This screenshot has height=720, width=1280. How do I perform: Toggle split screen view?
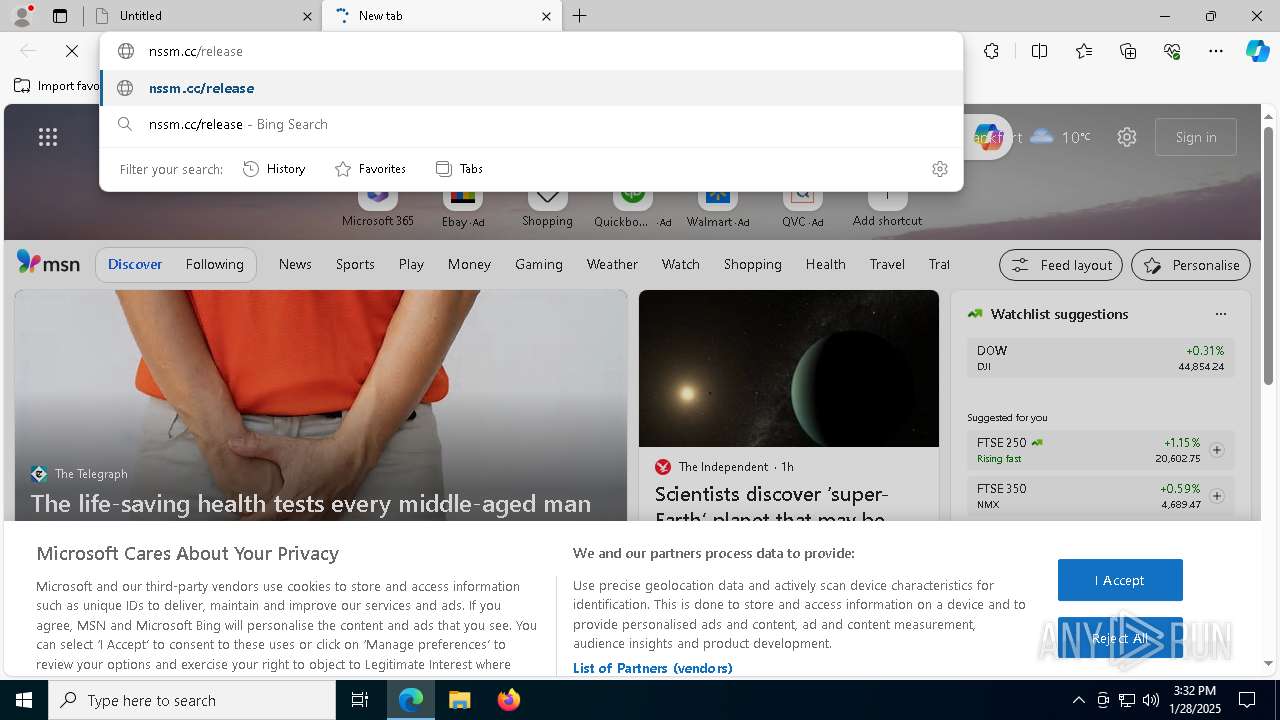[1039, 51]
